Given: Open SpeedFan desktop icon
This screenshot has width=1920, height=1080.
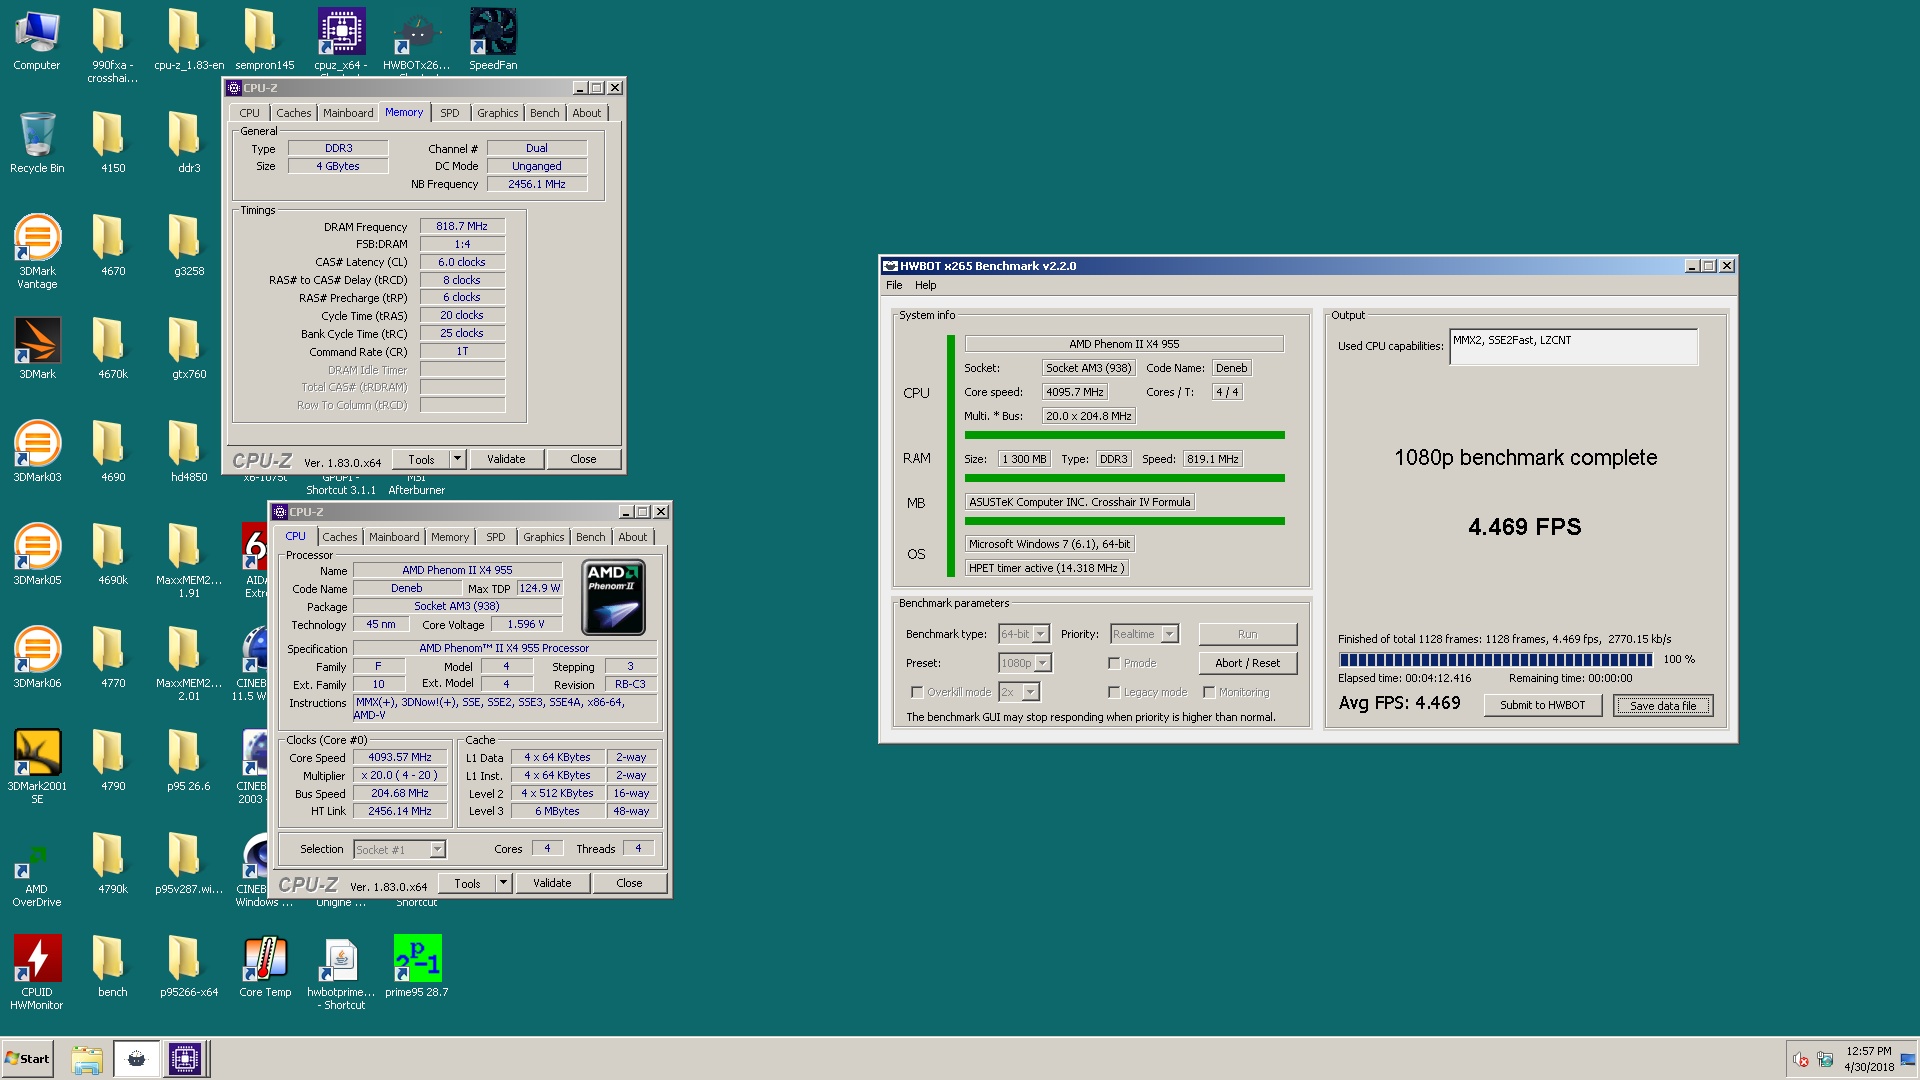Looking at the screenshot, I should tap(493, 40).
